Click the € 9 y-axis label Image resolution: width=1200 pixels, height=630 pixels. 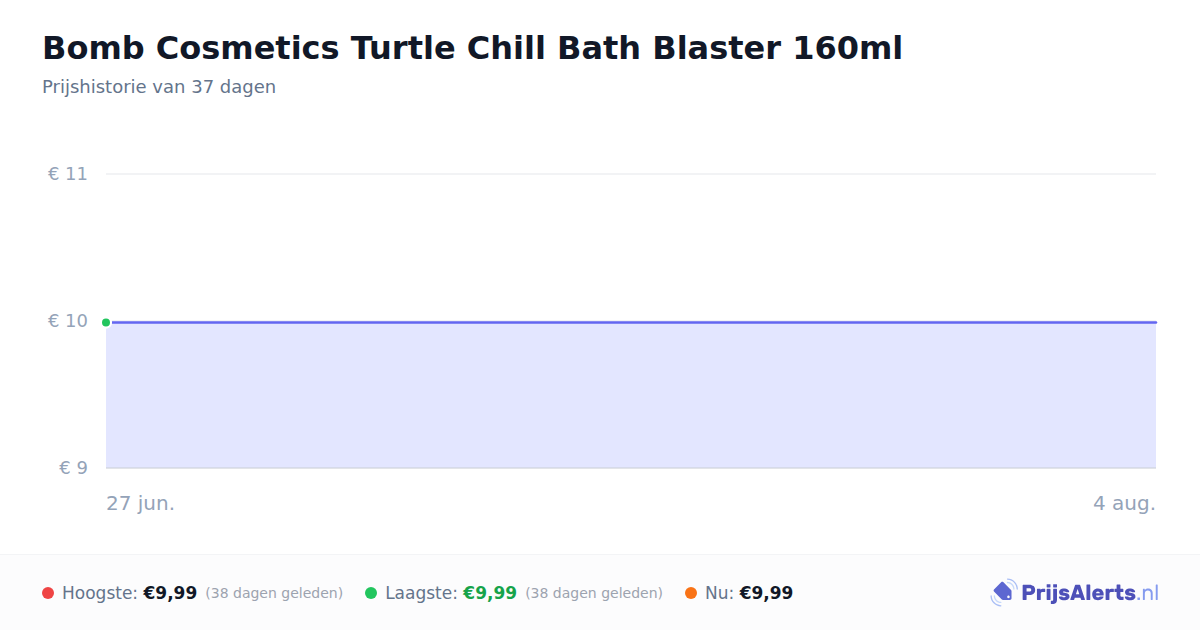point(73,468)
